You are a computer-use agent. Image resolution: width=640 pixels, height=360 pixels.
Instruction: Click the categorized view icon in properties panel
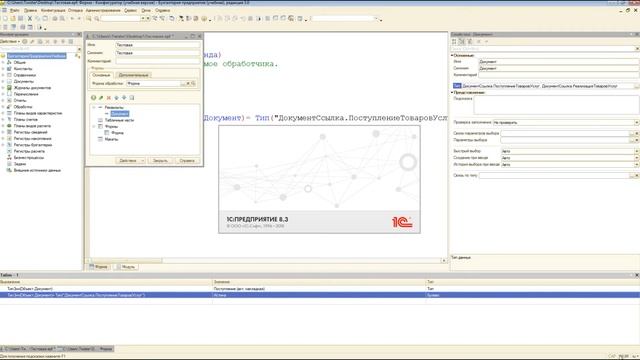point(454,42)
